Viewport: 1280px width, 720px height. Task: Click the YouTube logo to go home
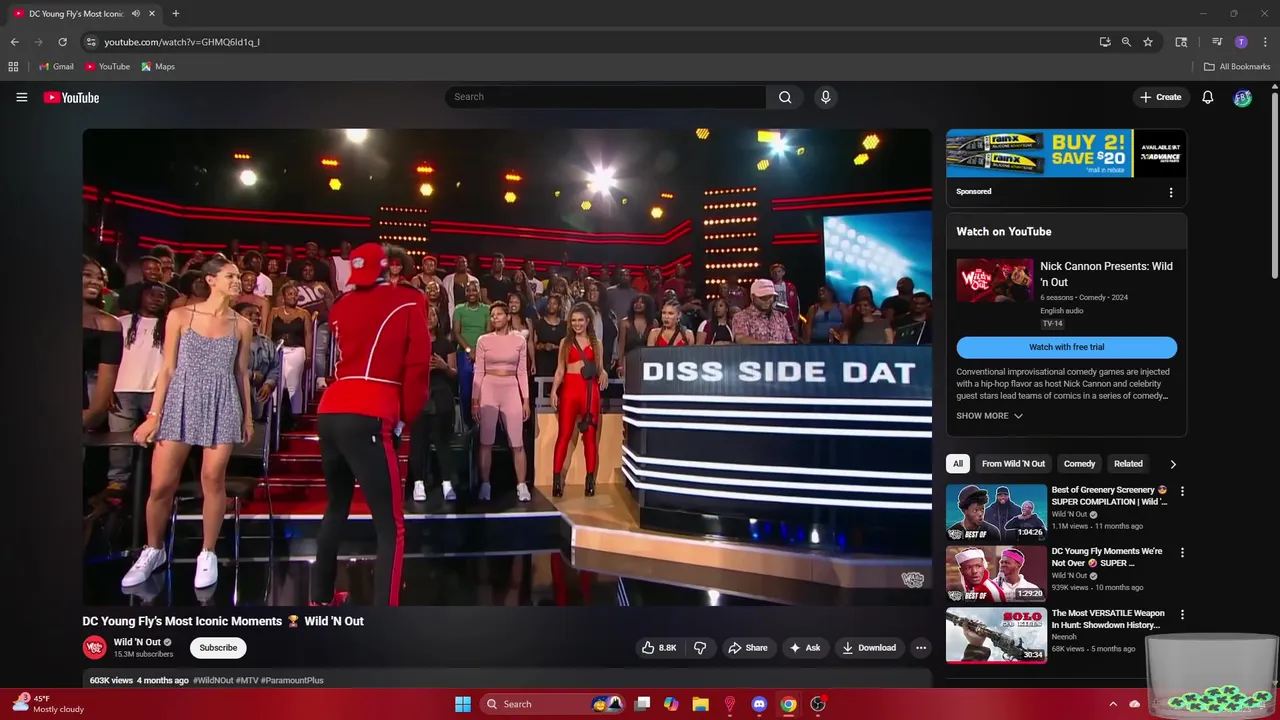pos(71,97)
